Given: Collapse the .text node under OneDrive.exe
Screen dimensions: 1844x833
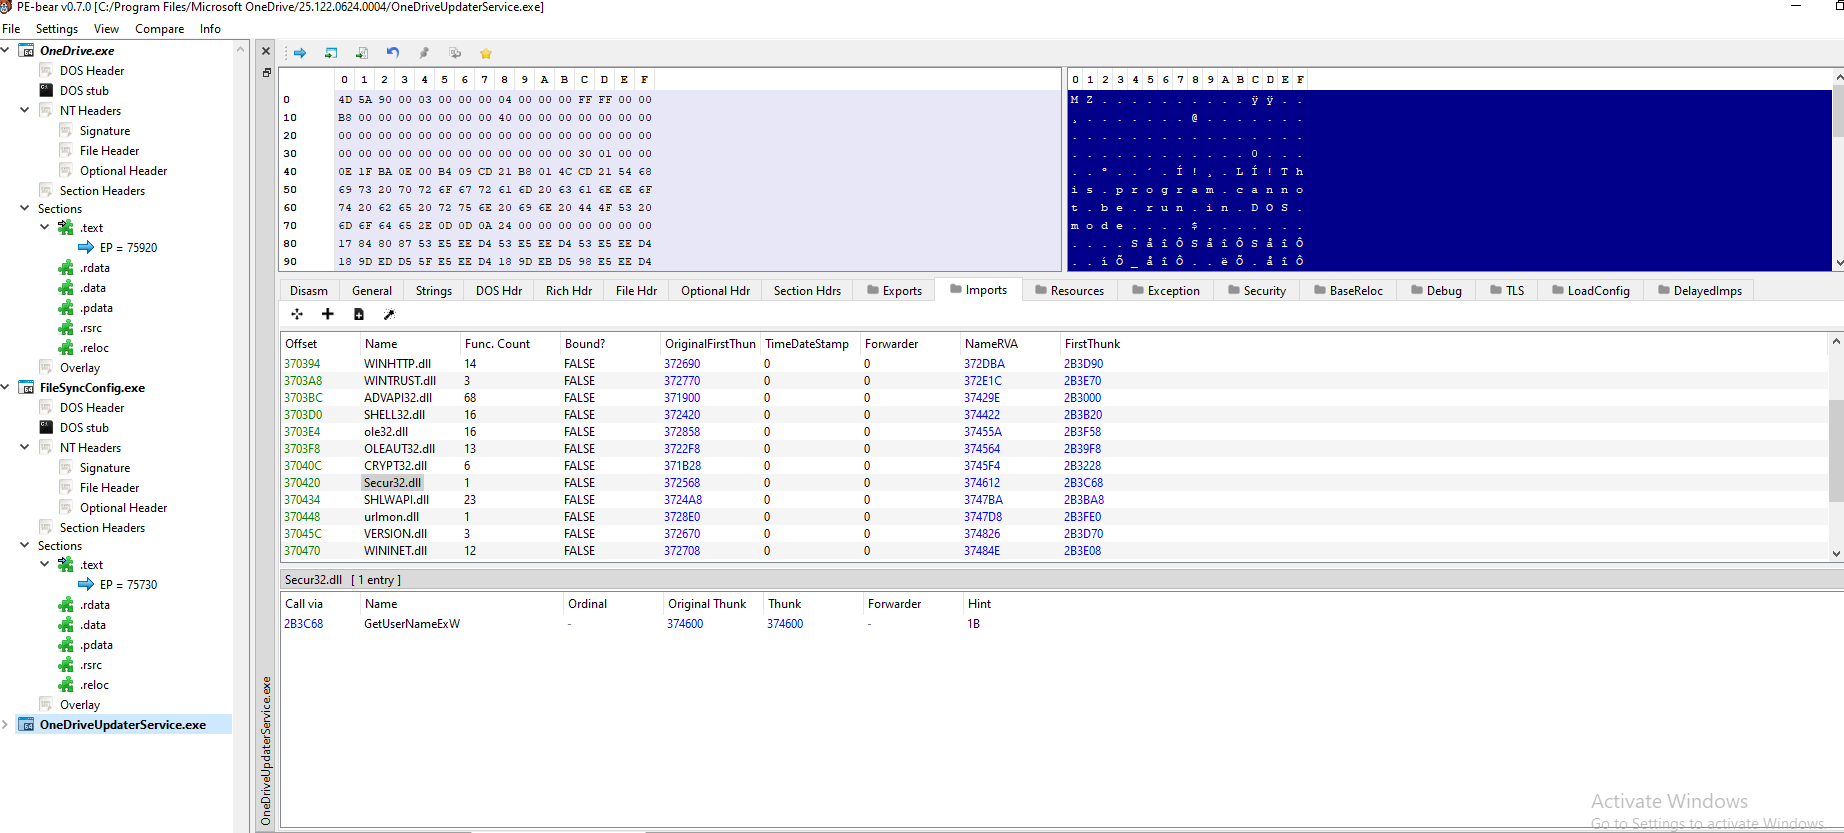Looking at the screenshot, I should 45,227.
